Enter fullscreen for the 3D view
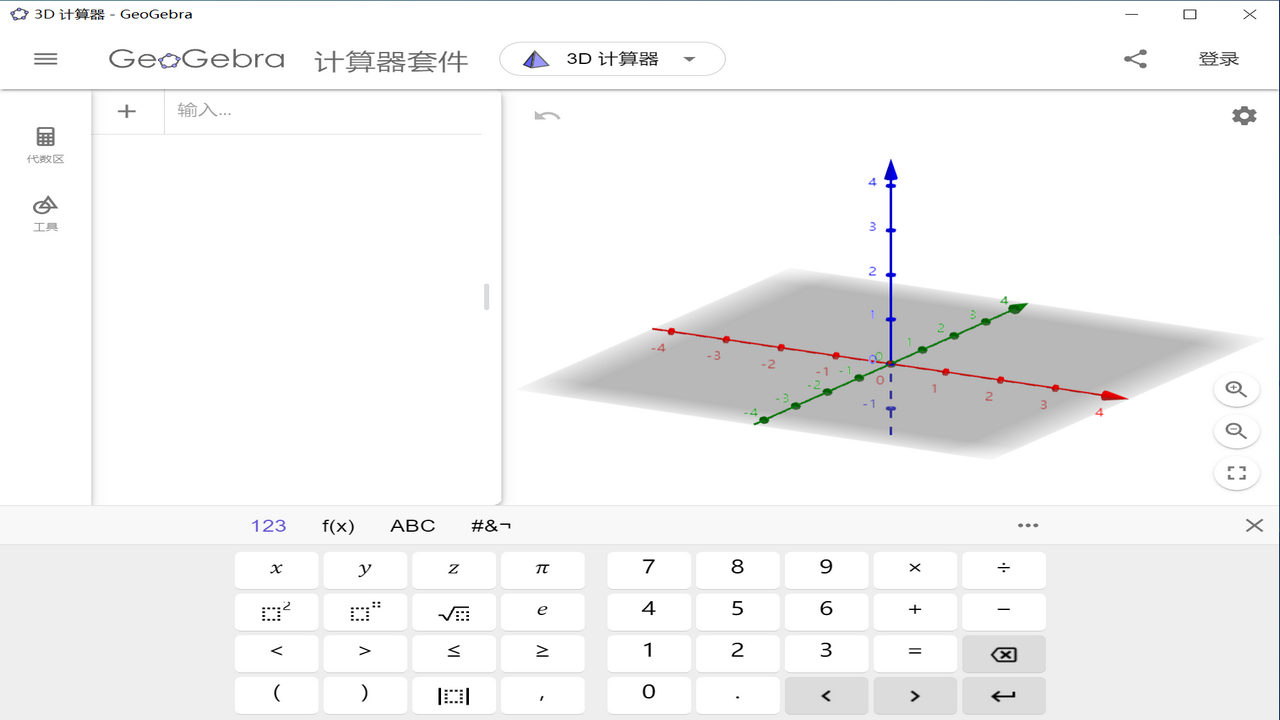The image size is (1280, 720). [x=1236, y=473]
